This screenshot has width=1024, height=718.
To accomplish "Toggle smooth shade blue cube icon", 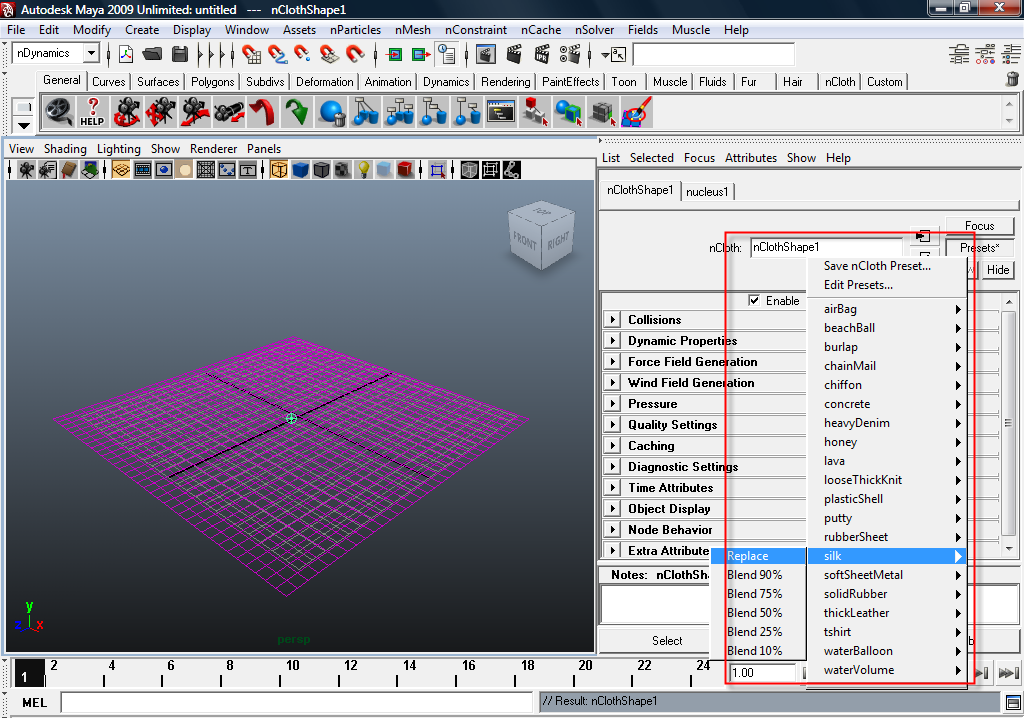I will [x=300, y=171].
